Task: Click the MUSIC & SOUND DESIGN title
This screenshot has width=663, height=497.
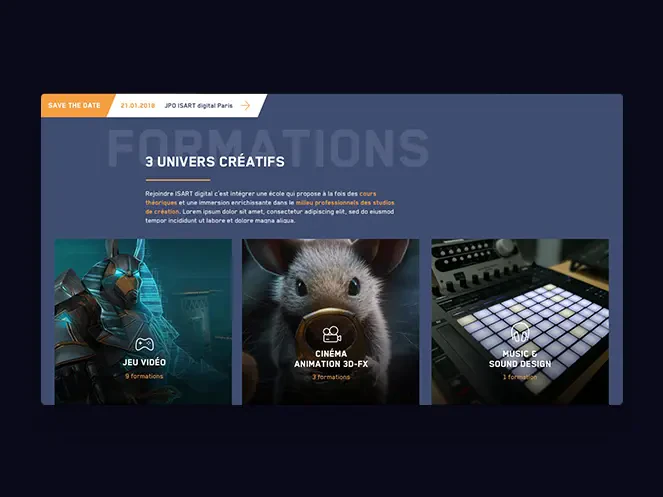Action: tap(520, 359)
